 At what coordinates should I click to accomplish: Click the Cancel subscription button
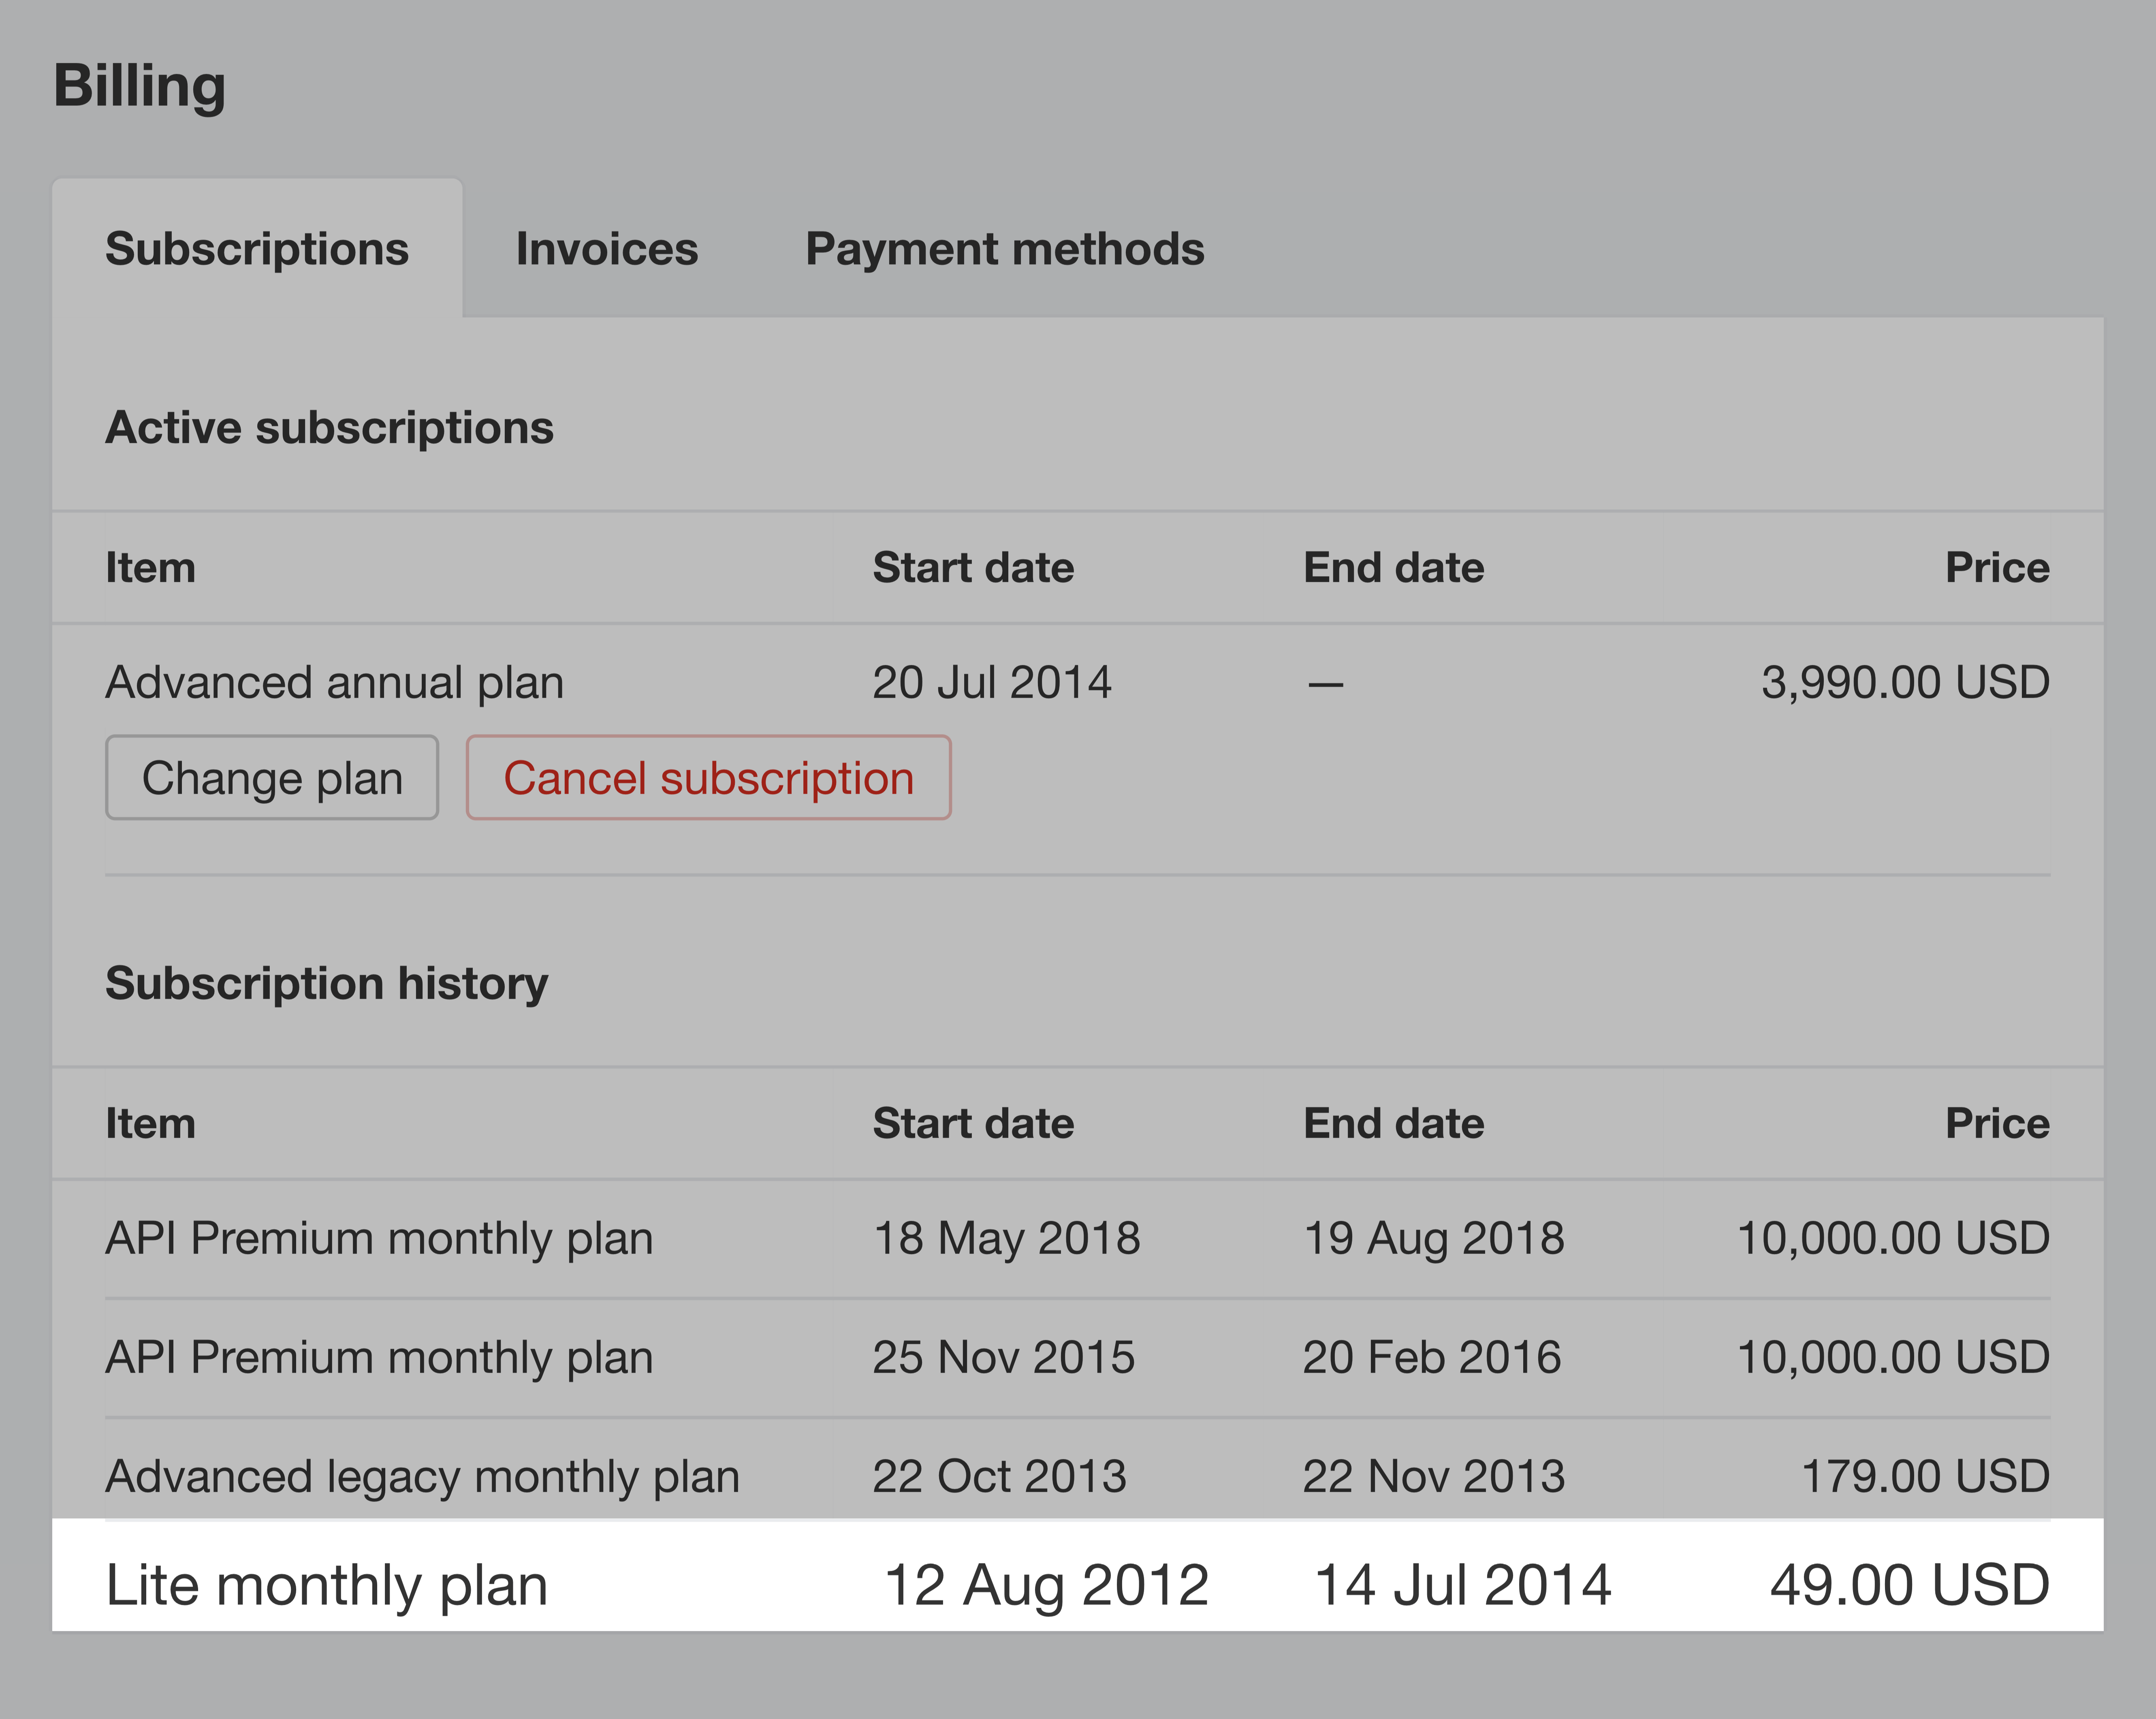tap(708, 778)
